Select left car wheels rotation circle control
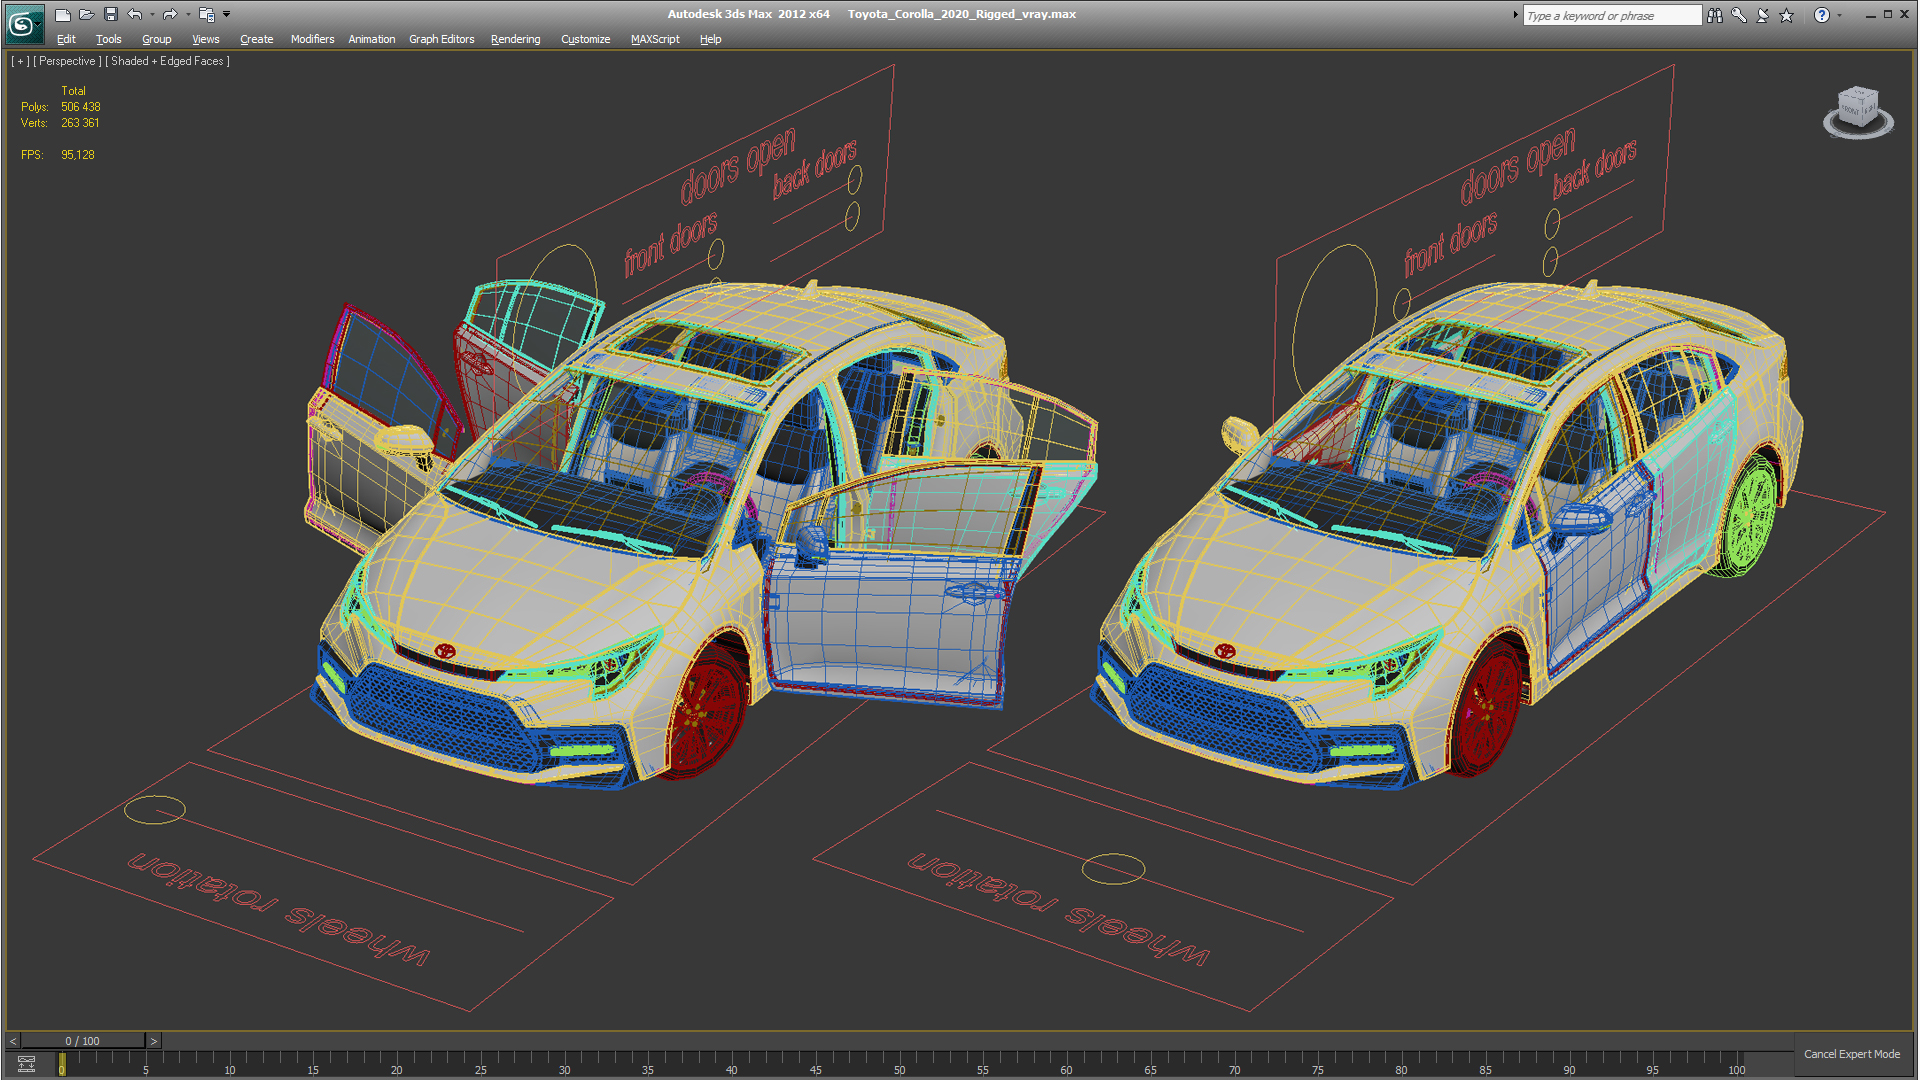This screenshot has width=1920, height=1080. (155, 809)
